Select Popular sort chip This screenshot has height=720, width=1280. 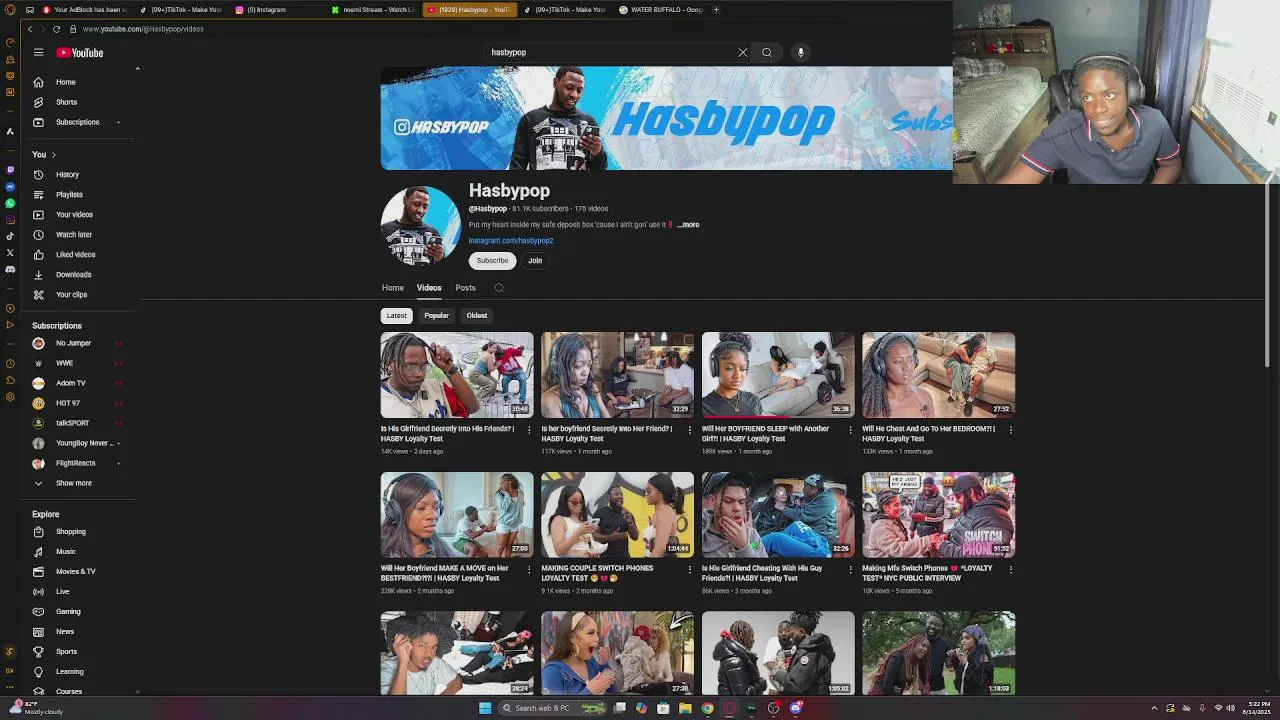436,316
